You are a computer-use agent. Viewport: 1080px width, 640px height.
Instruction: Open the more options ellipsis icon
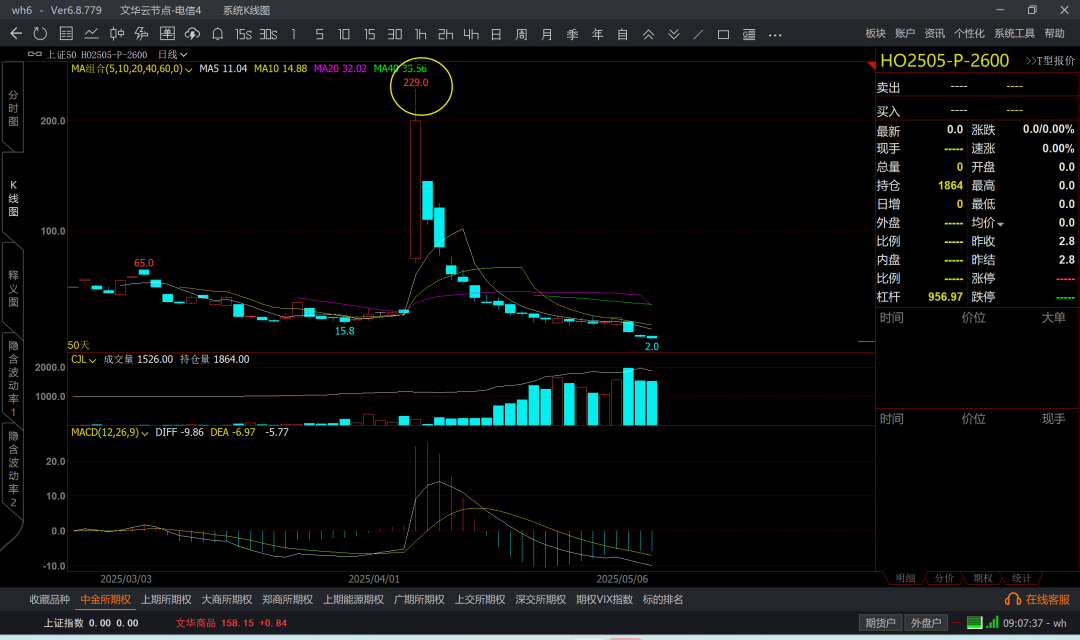[x=775, y=34]
